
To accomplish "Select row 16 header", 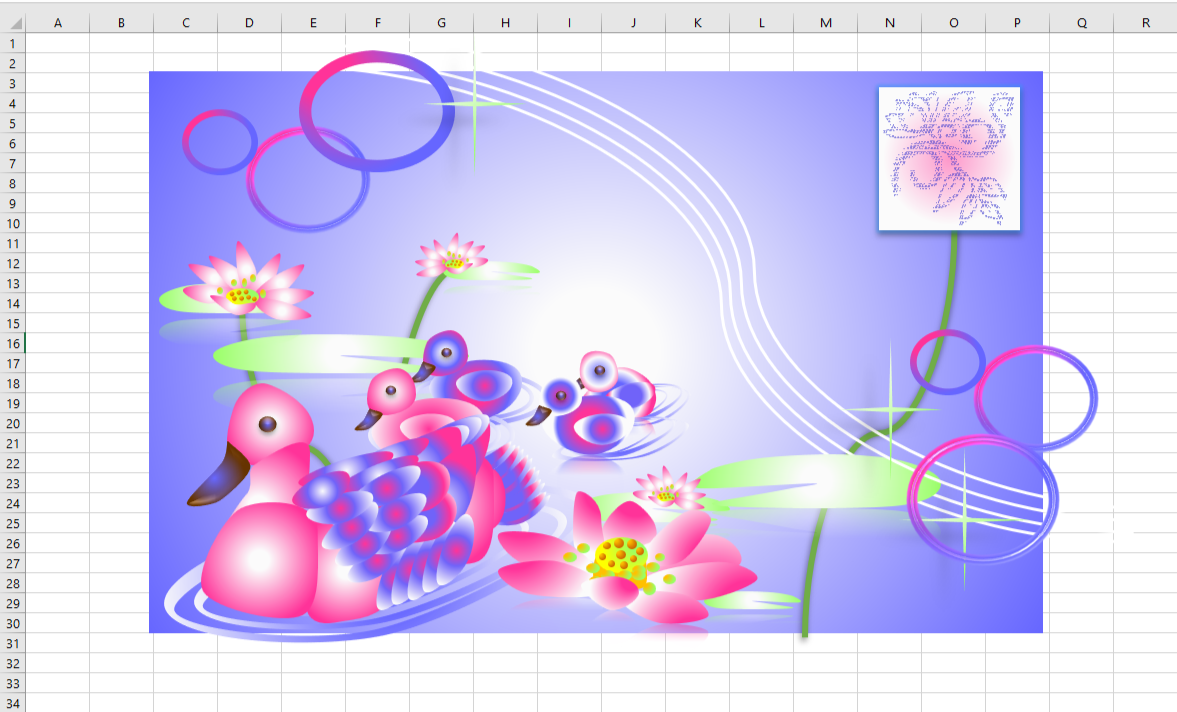I will click(x=13, y=344).
